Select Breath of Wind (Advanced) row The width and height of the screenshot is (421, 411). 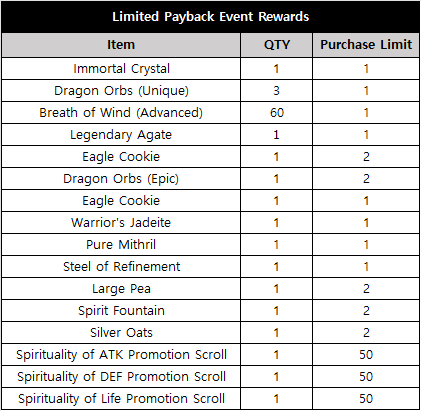coord(210,113)
